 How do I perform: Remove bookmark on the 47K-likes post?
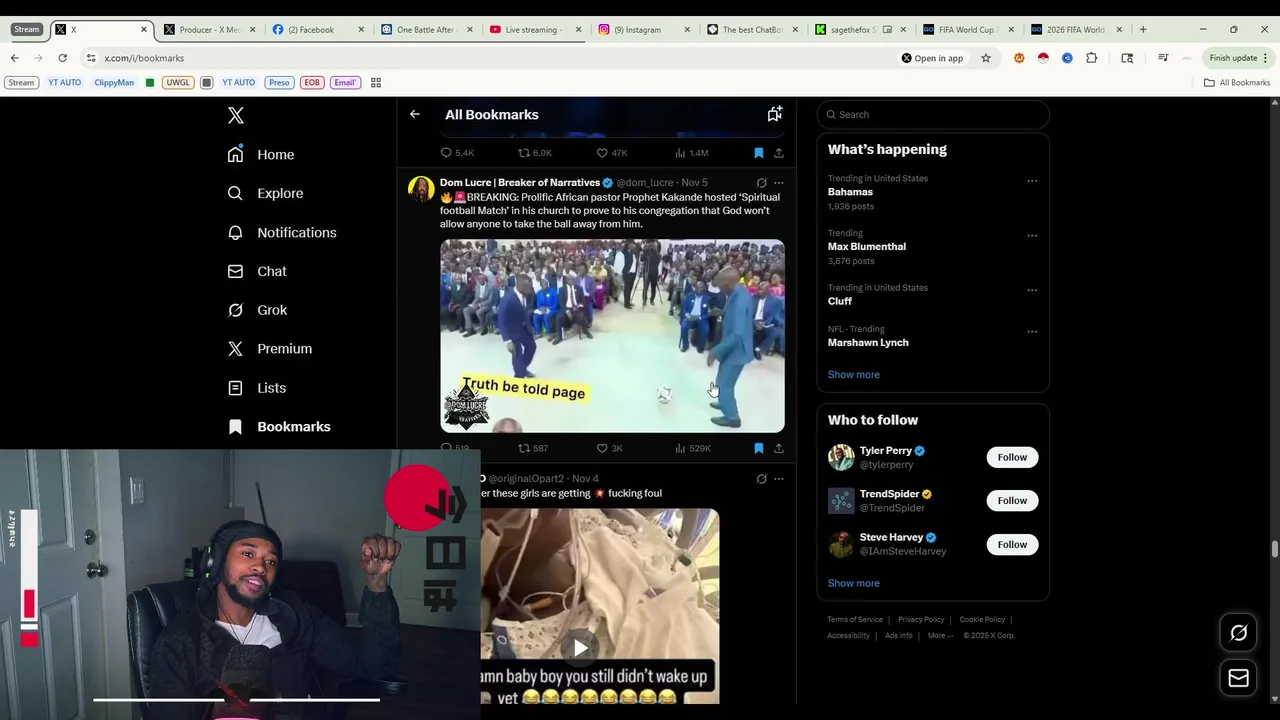pos(758,153)
